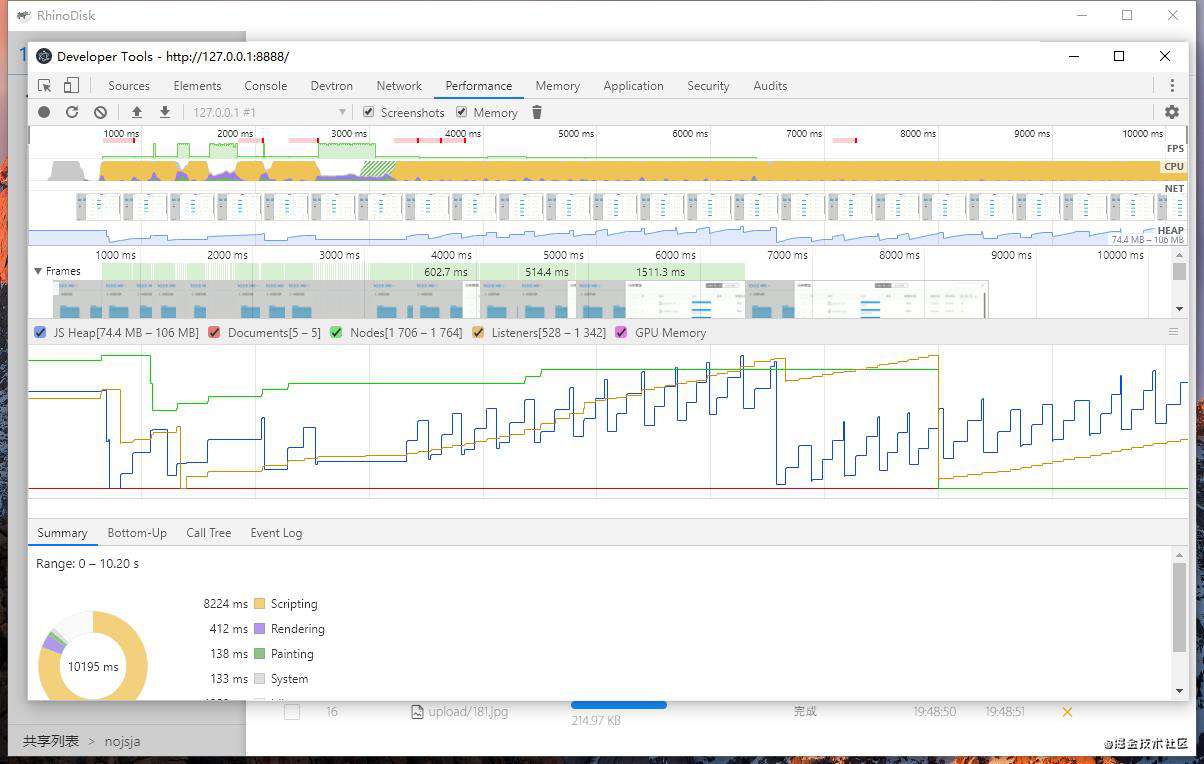
Task: Click the 8224 ms Scripting value
Action: click(x=225, y=604)
